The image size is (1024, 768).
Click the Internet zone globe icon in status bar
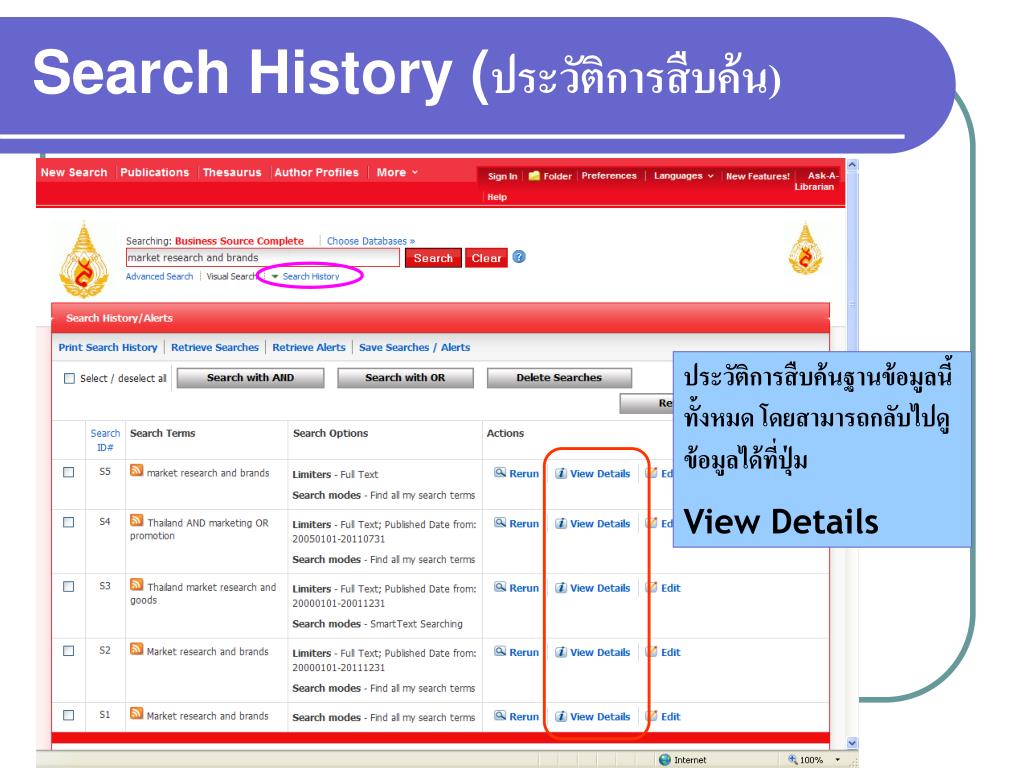pos(665,760)
